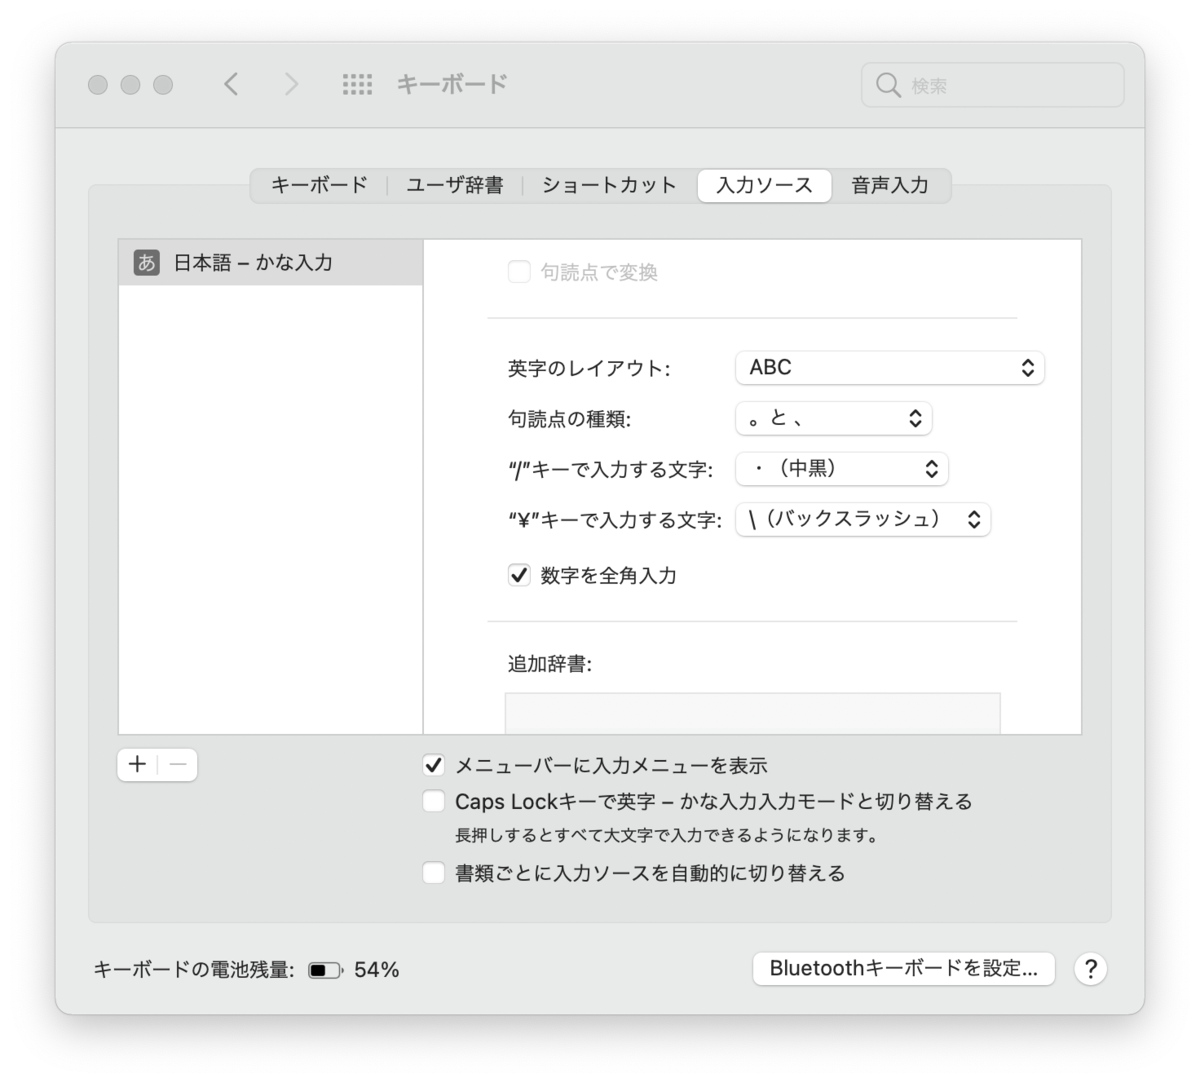This screenshot has height=1083, width=1200.
Task: Uncheck 数字を全角入力
Action: pyautogui.click(x=519, y=575)
